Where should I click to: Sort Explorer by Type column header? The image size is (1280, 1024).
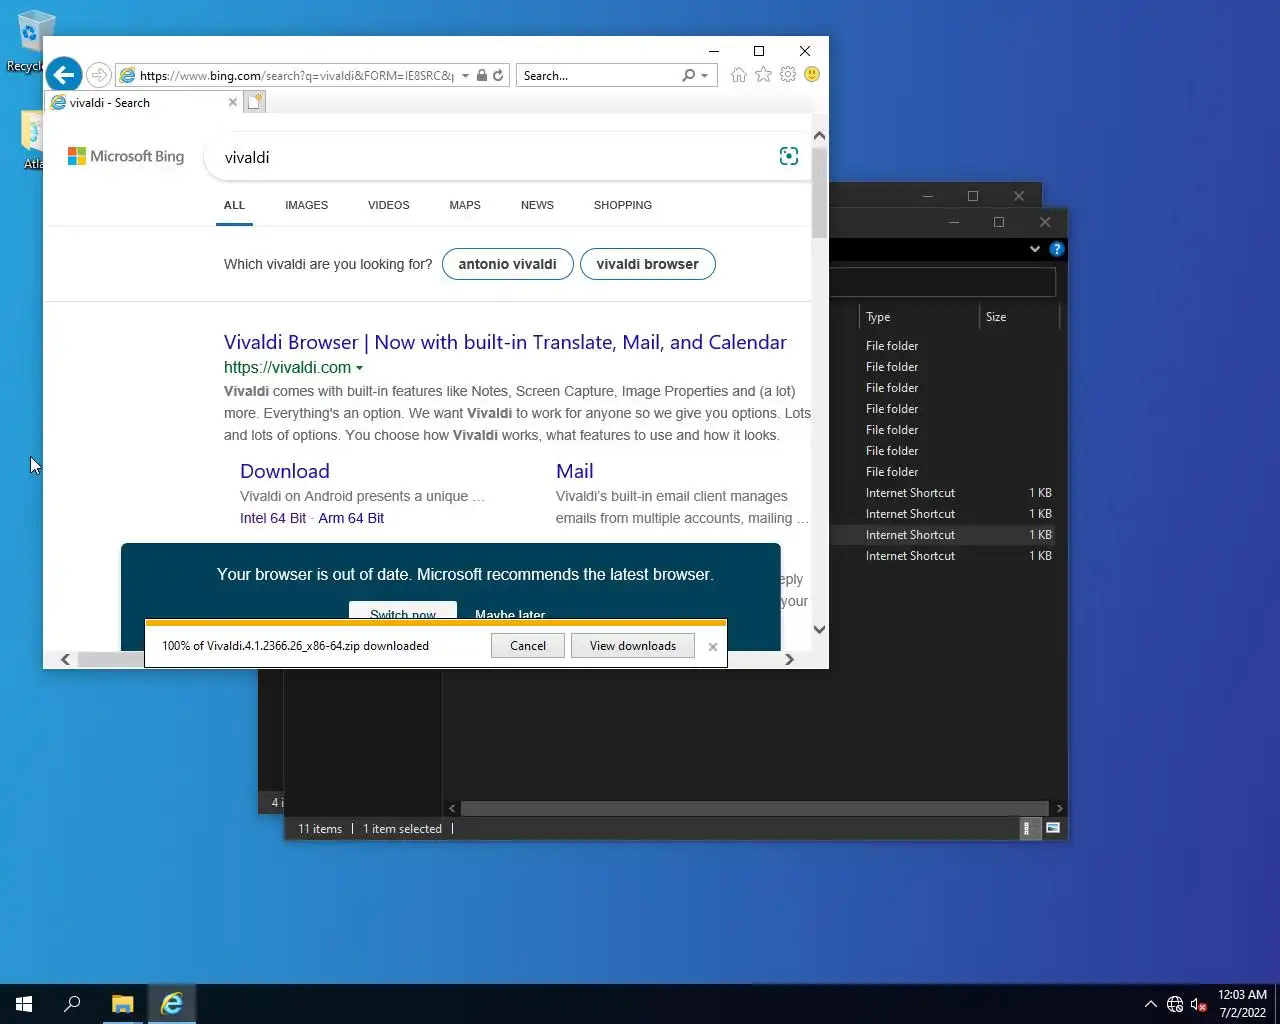tap(918, 317)
